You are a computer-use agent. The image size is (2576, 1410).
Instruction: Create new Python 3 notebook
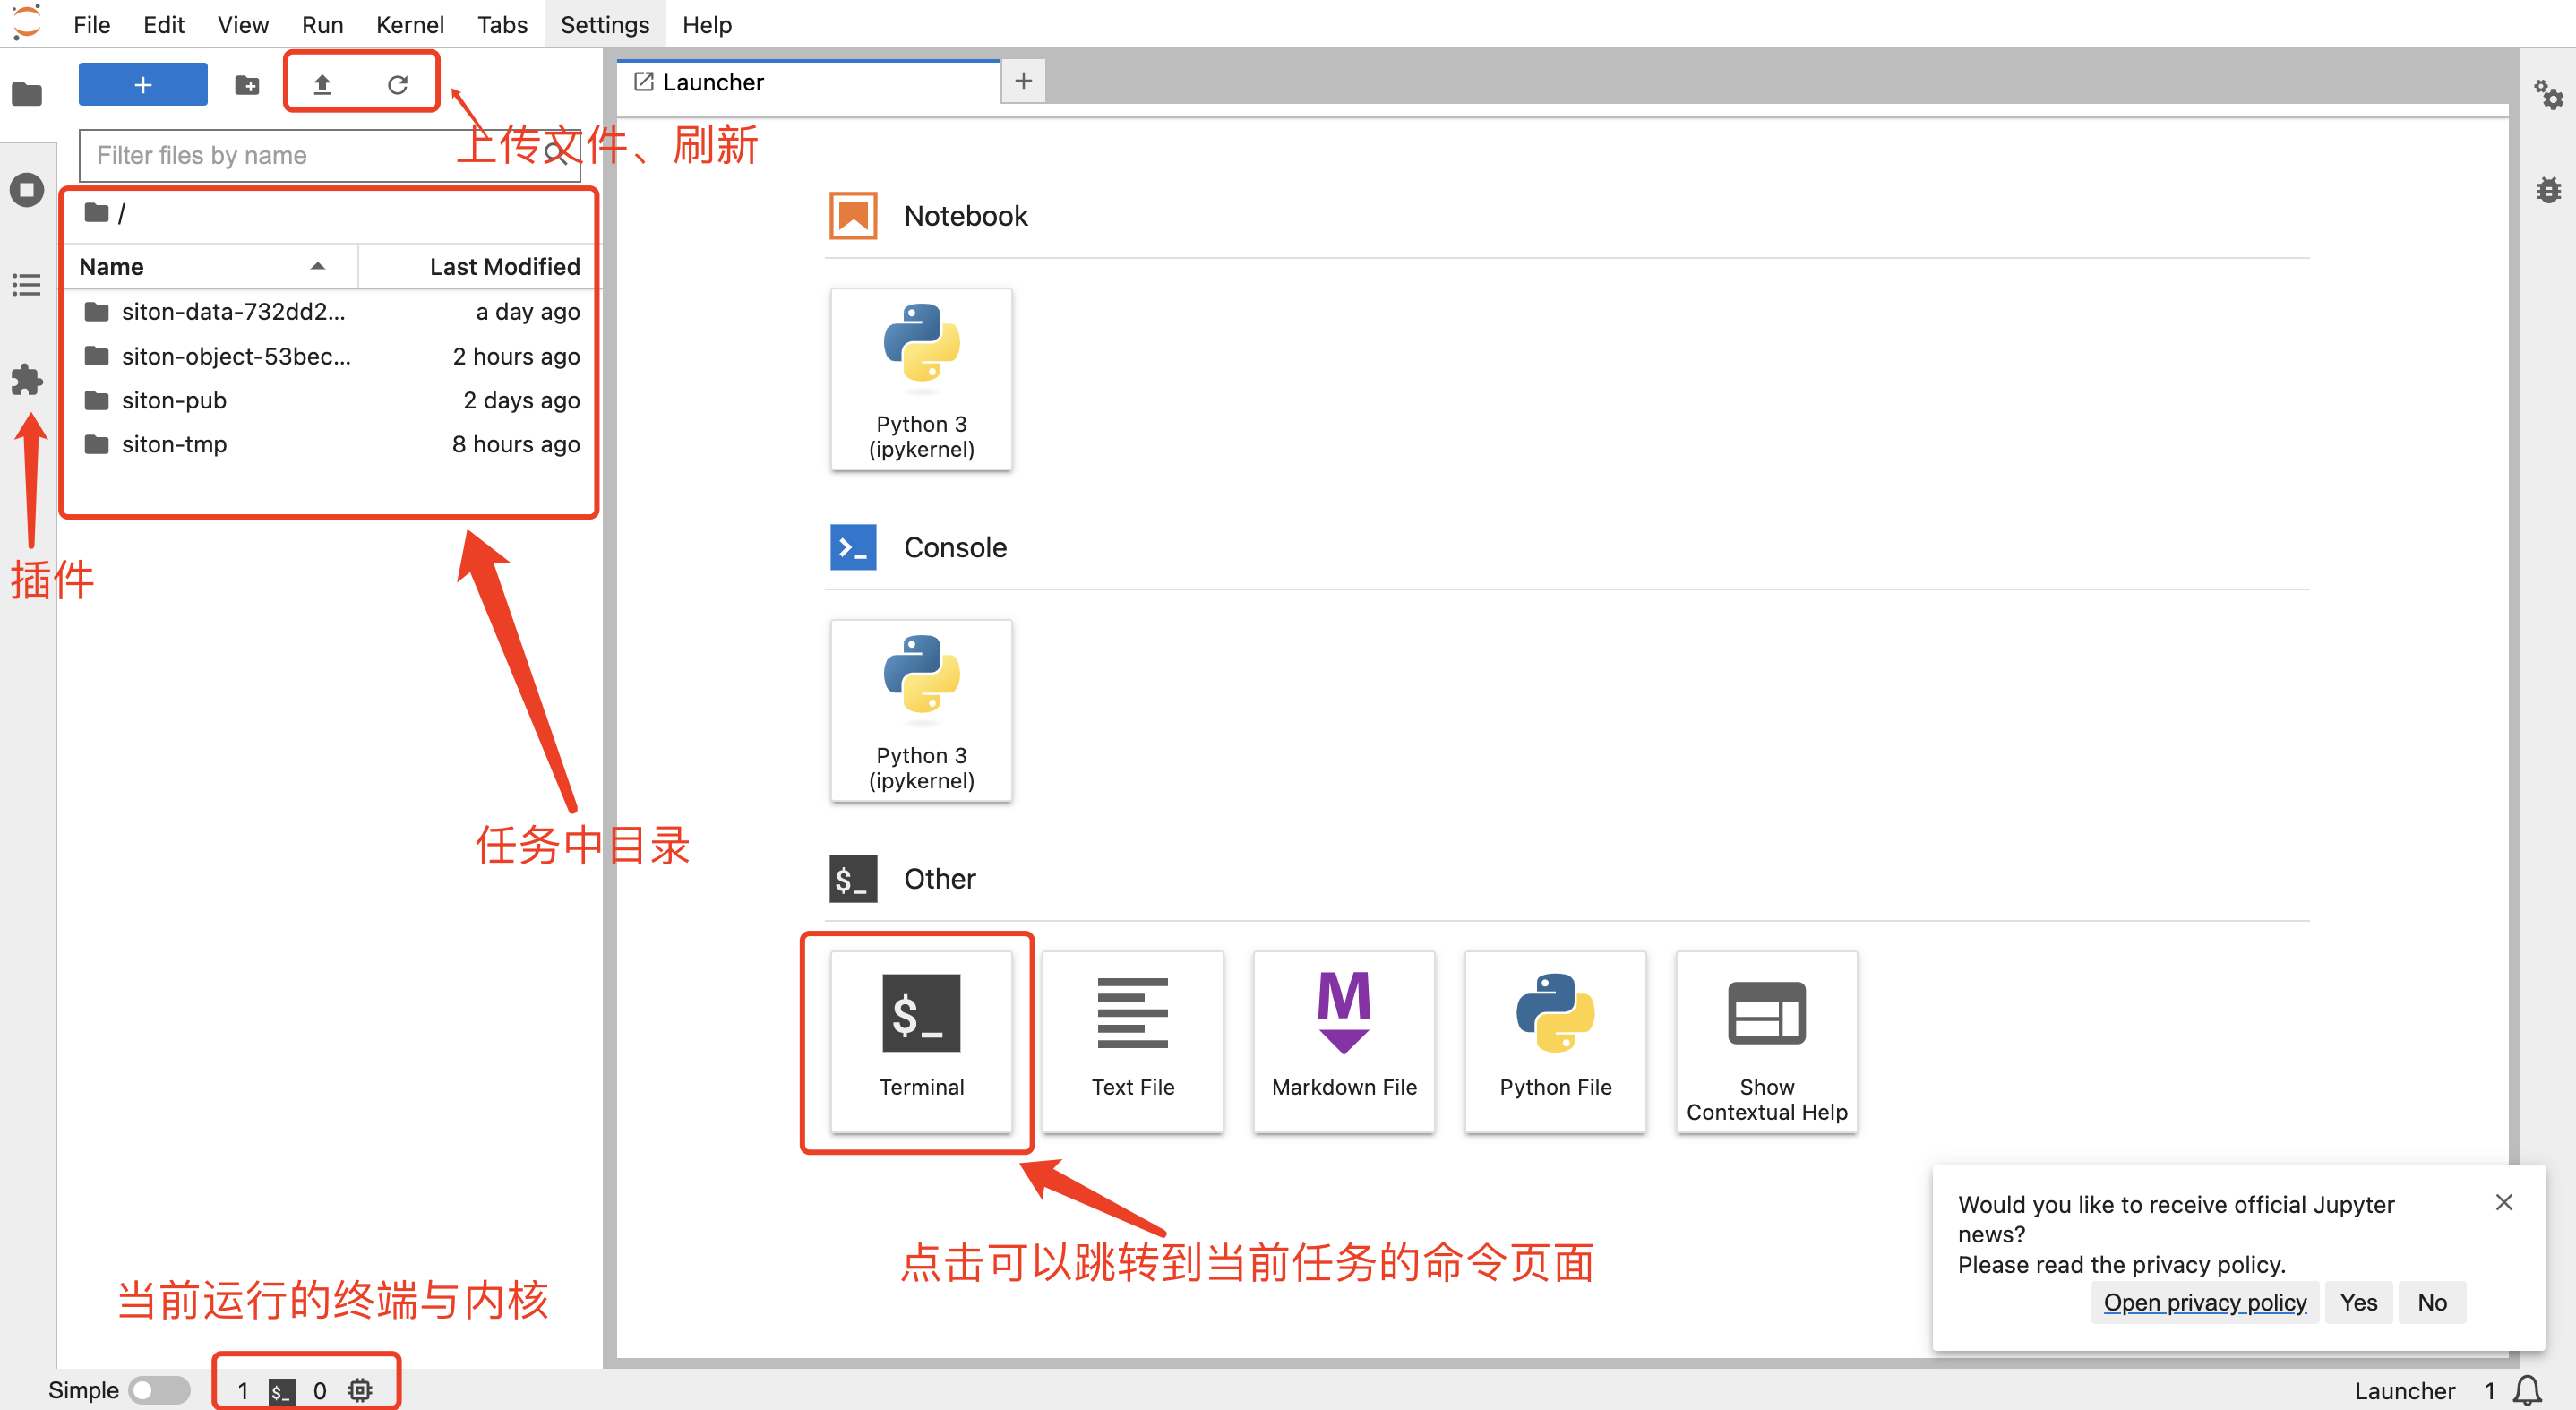(x=922, y=372)
